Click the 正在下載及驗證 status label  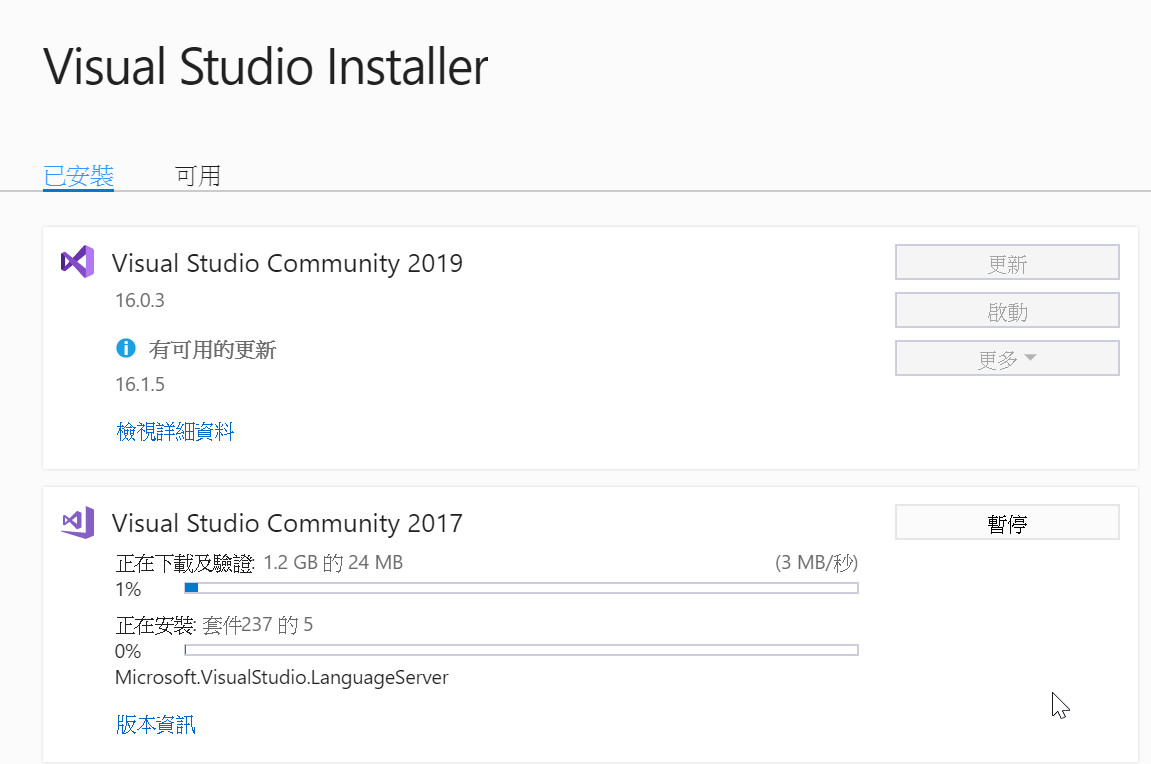(x=185, y=564)
